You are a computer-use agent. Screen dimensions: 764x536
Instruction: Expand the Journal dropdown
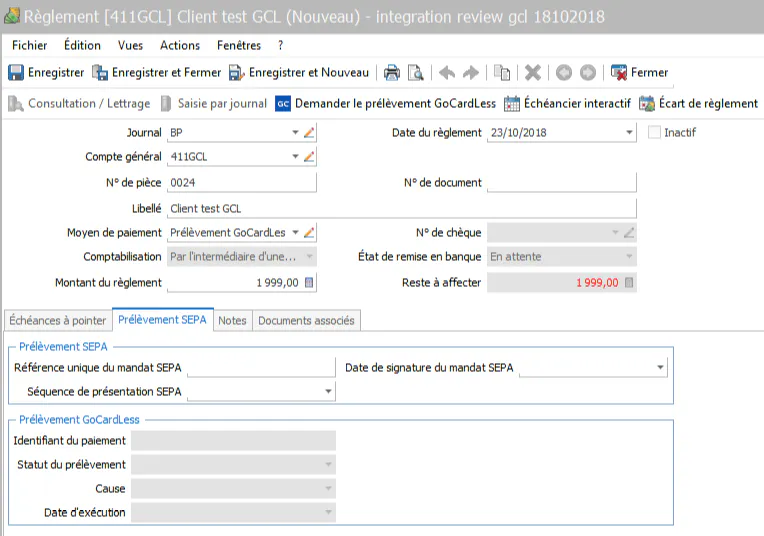click(x=295, y=133)
